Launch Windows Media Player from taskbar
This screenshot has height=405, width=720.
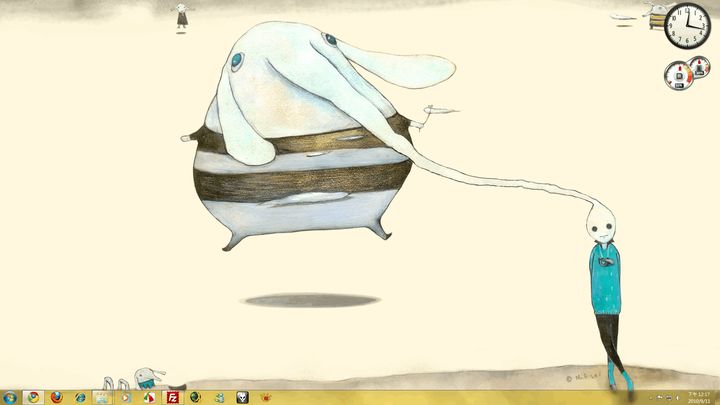tap(126, 397)
